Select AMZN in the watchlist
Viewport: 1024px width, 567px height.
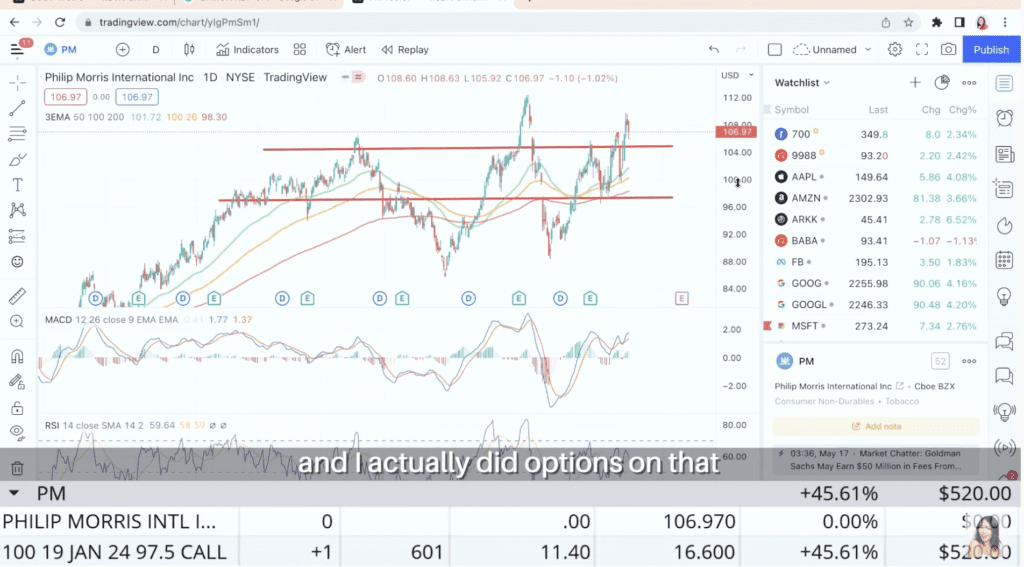tap(875, 199)
